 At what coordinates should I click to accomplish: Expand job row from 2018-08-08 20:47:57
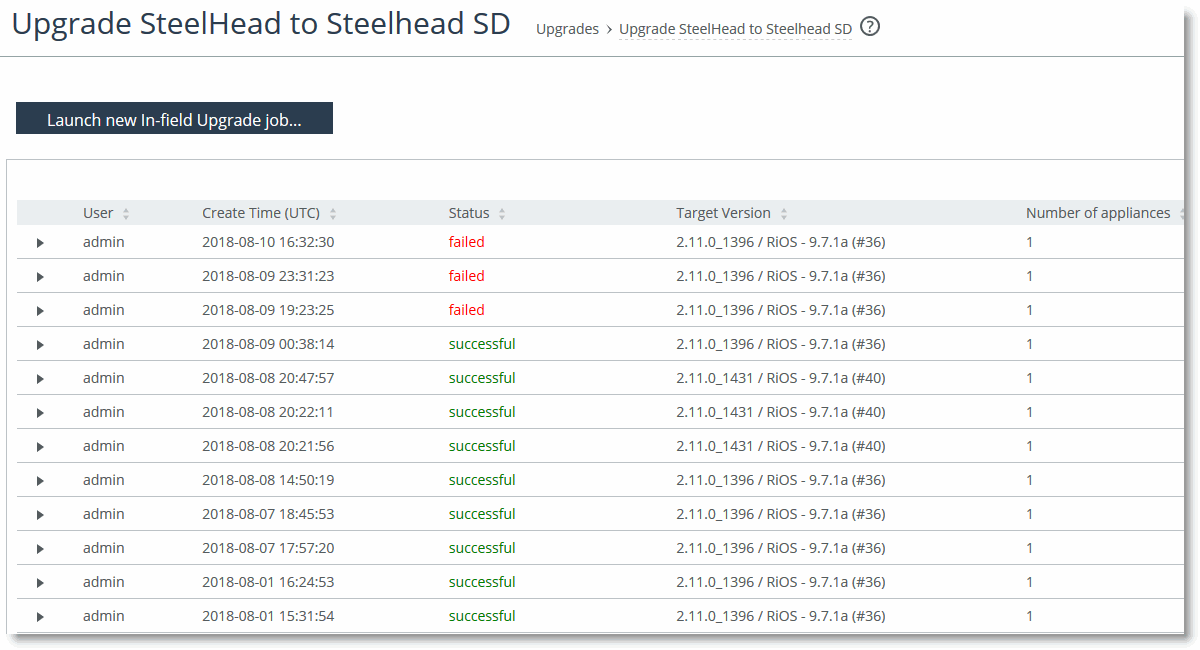coord(40,379)
